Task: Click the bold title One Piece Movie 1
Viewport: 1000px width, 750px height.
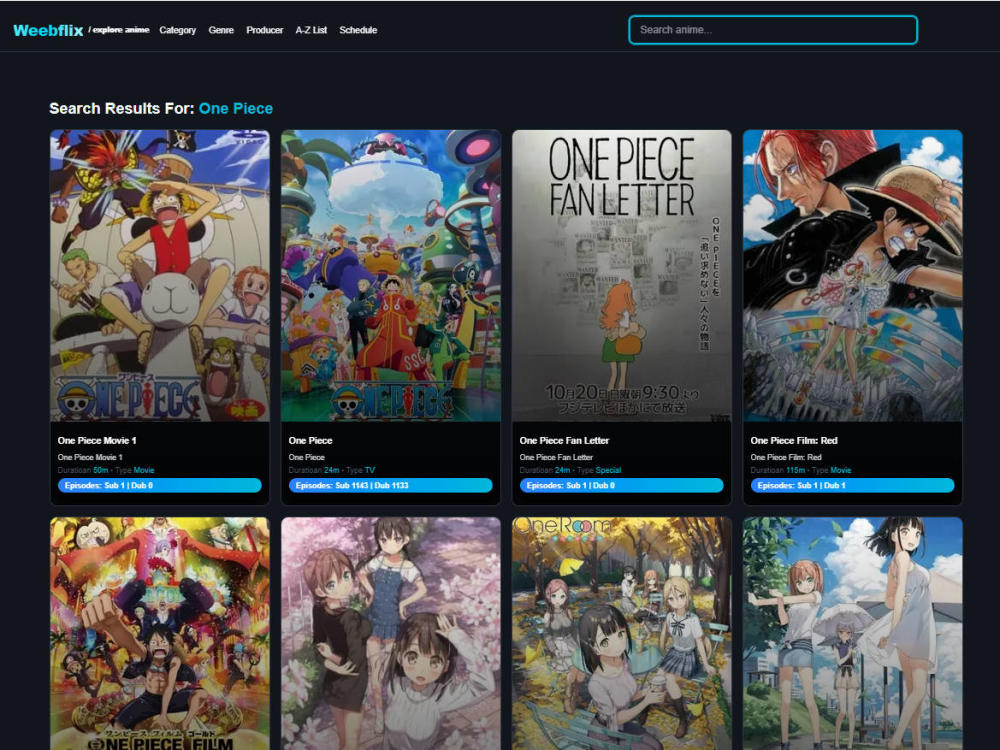Action: pyautogui.click(x=97, y=440)
